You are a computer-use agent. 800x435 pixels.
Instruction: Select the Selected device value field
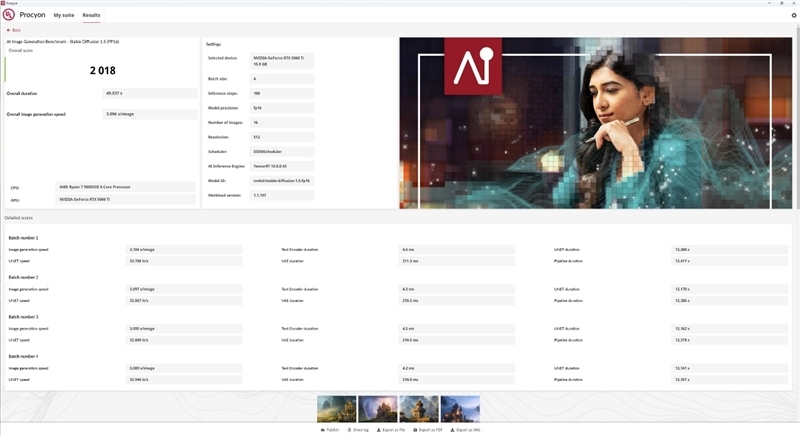click(282, 61)
